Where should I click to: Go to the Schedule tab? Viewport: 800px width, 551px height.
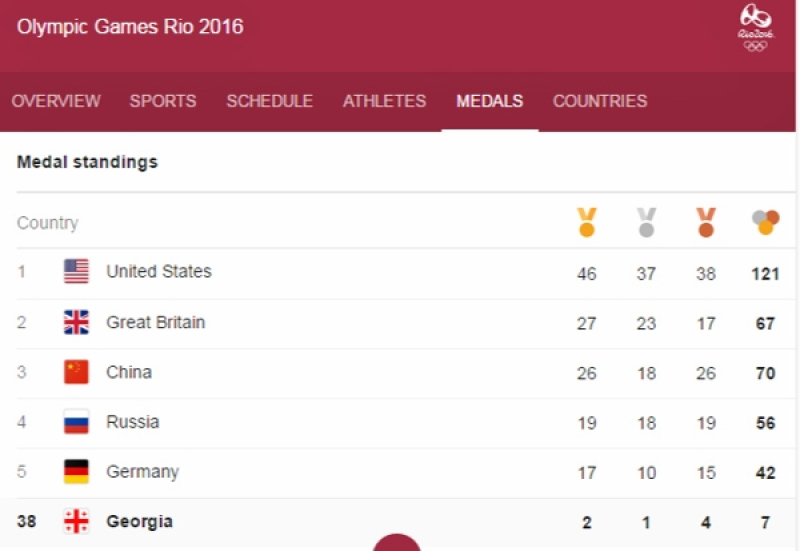tap(269, 101)
